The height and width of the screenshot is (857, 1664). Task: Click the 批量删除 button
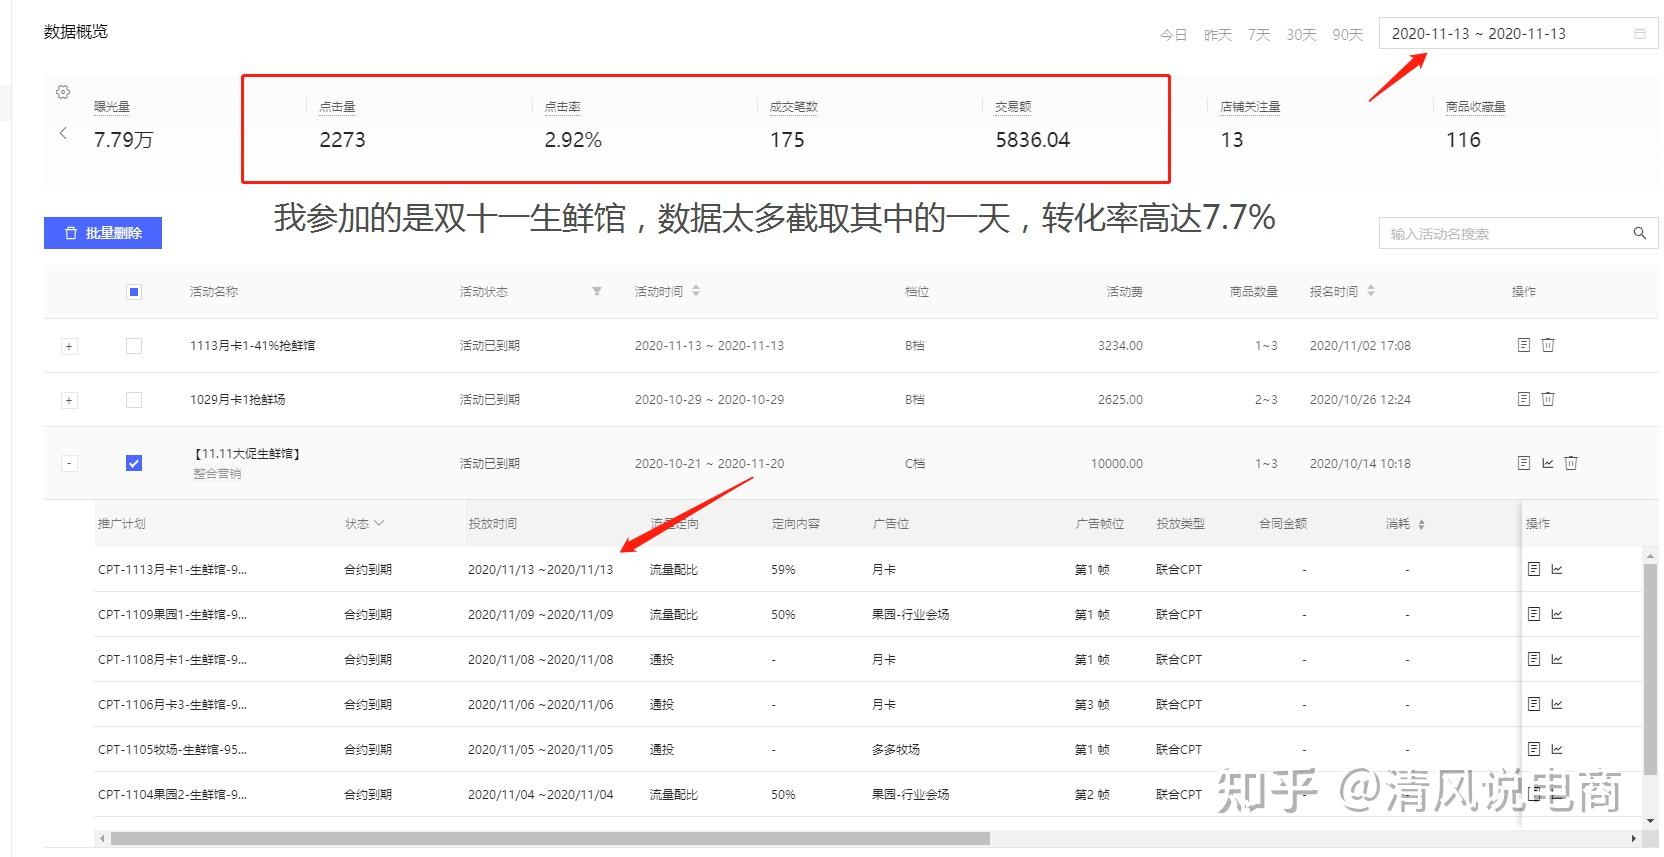point(103,233)
